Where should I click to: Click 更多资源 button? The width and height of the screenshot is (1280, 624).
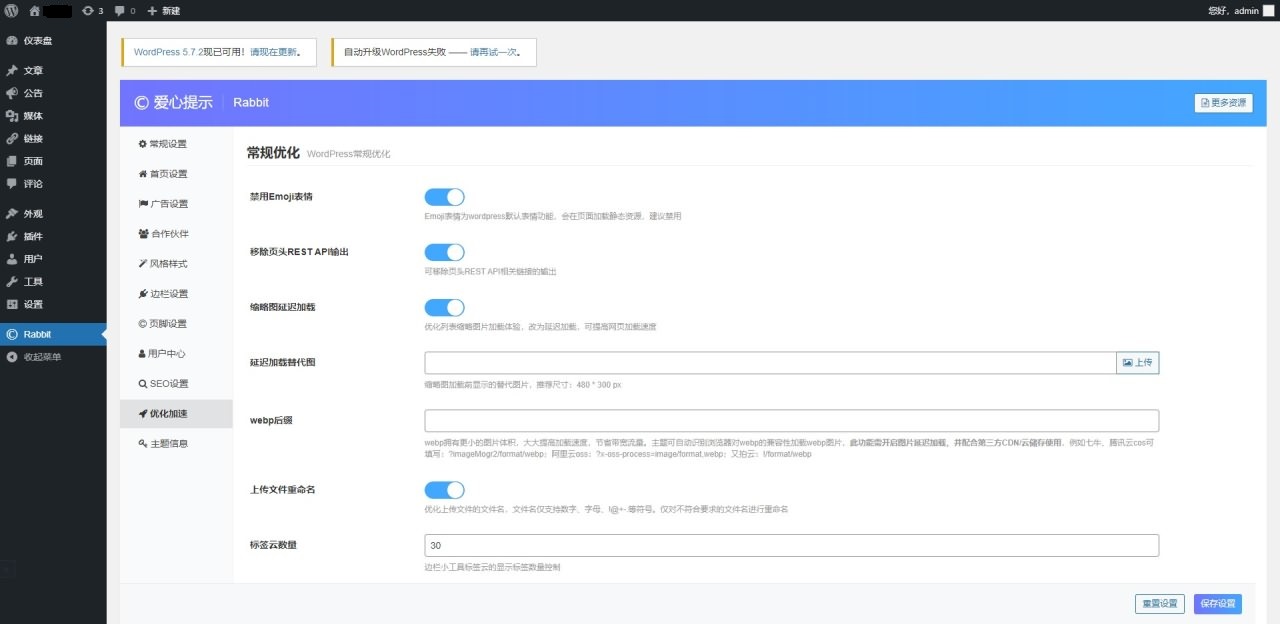click(x=1223, y=103)
